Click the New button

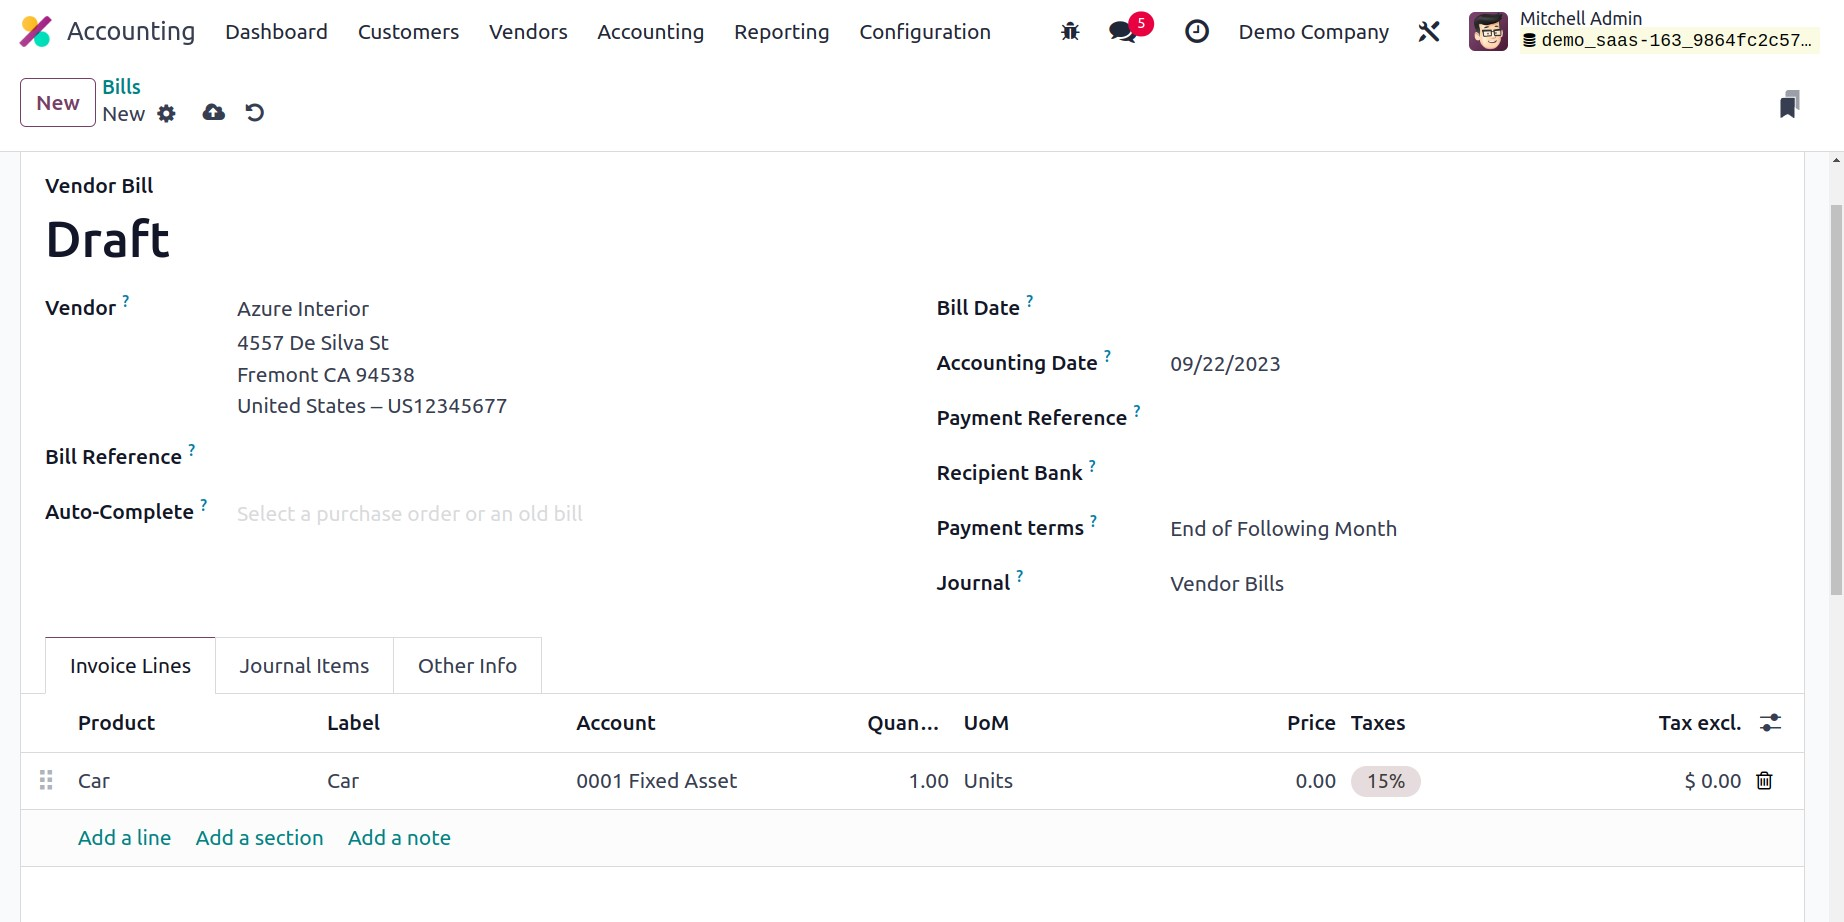pos(58,103)
